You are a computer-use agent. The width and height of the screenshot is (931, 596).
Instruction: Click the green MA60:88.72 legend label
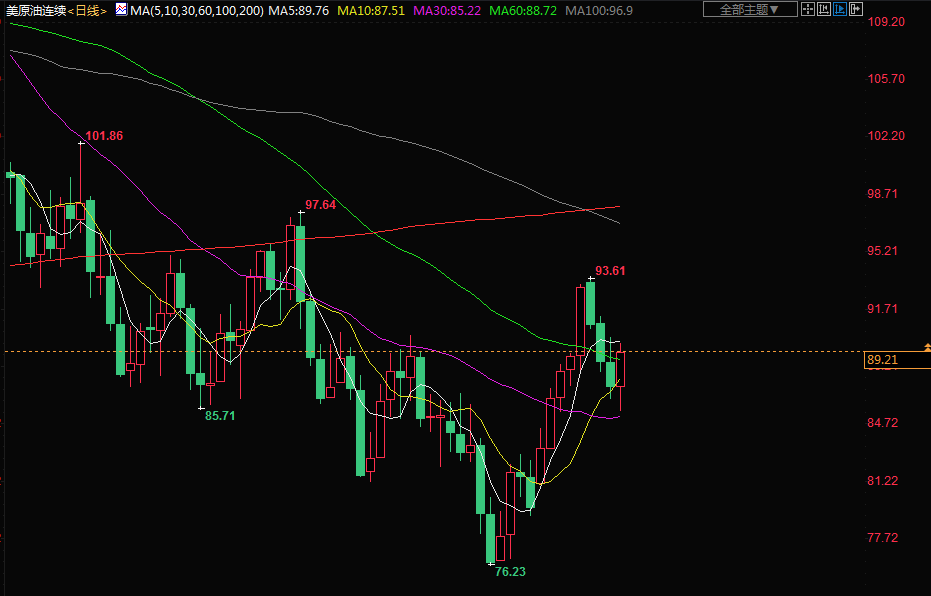point(522,10)
